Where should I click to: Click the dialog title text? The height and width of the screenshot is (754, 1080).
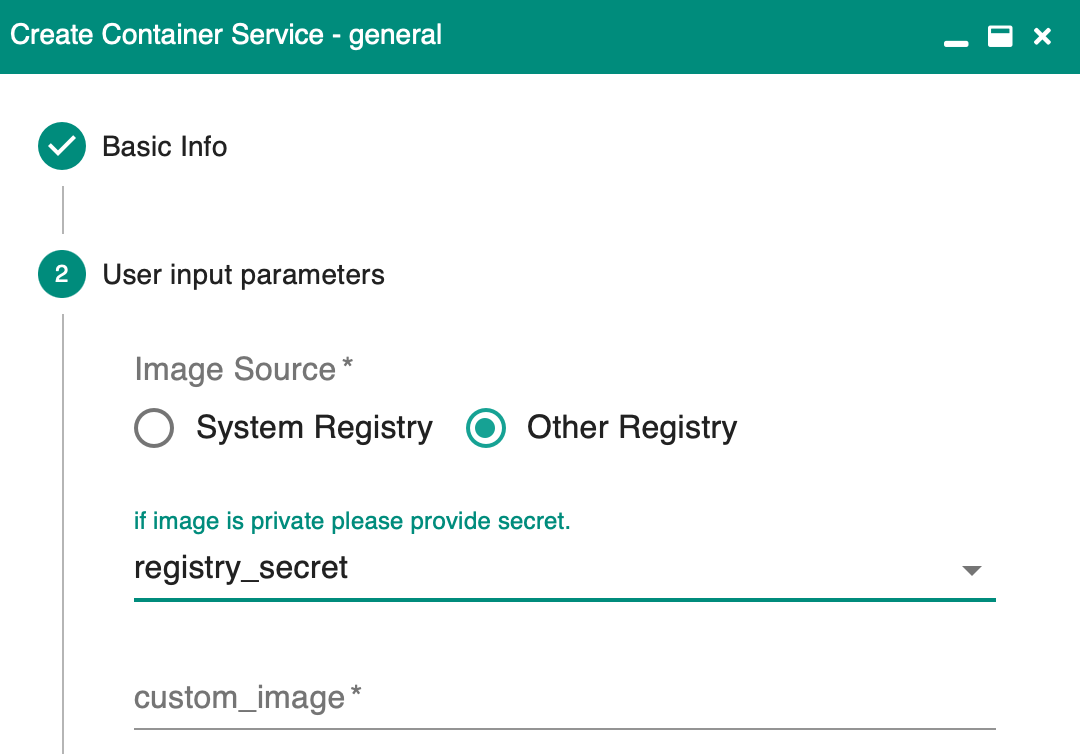(x=226, y=35)
